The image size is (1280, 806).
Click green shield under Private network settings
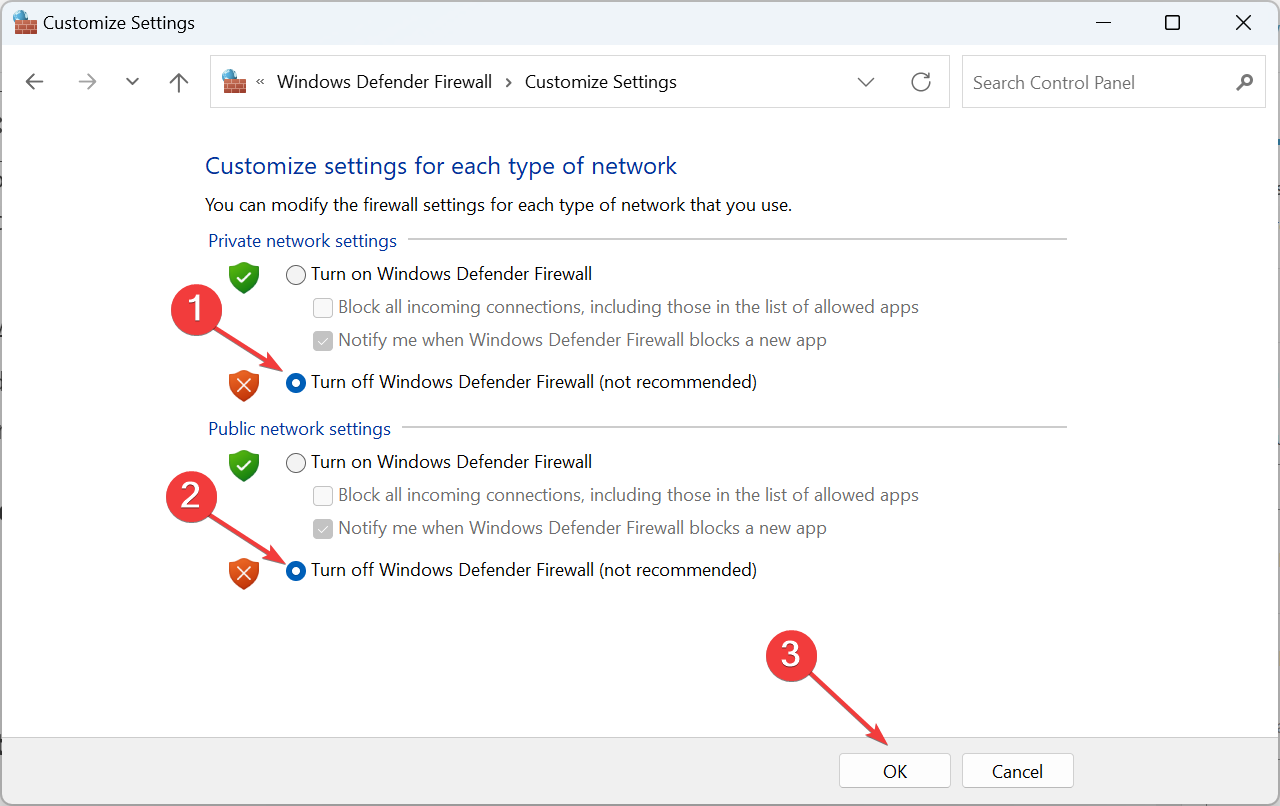point(244,277)
